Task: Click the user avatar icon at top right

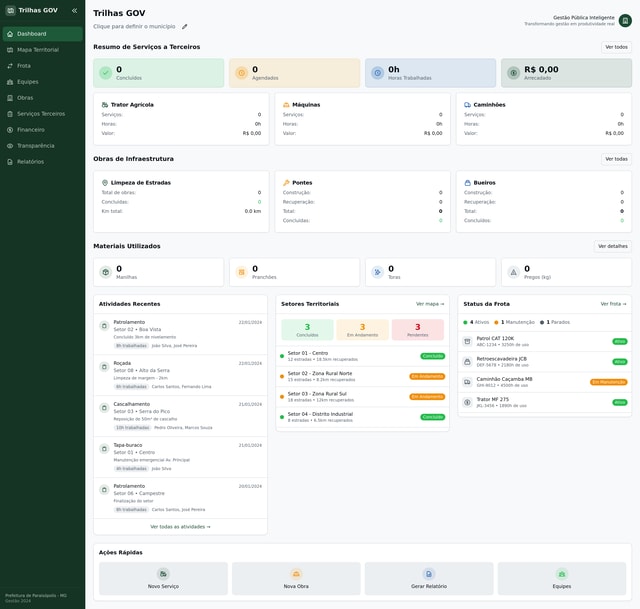Action: click(625, 20)
